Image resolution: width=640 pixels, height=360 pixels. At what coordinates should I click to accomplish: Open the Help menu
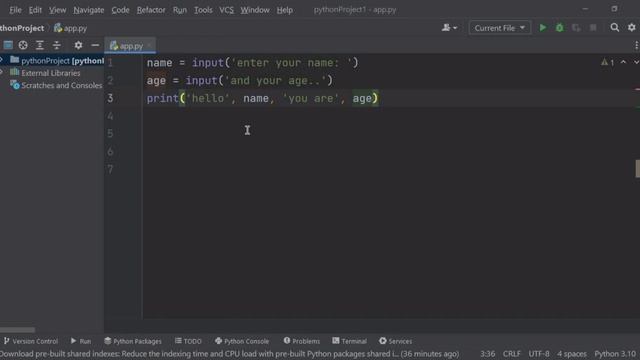[284, 10]
